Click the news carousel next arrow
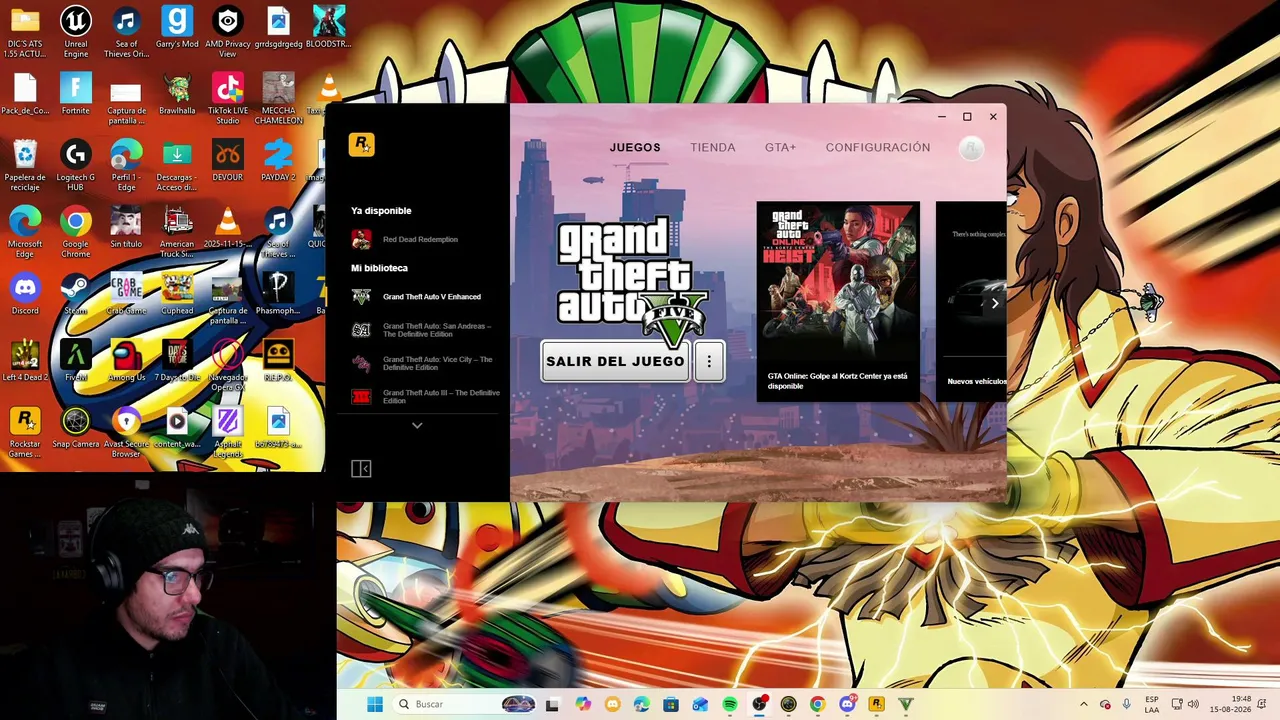The image size is (1280, 720). click(994, 303)
